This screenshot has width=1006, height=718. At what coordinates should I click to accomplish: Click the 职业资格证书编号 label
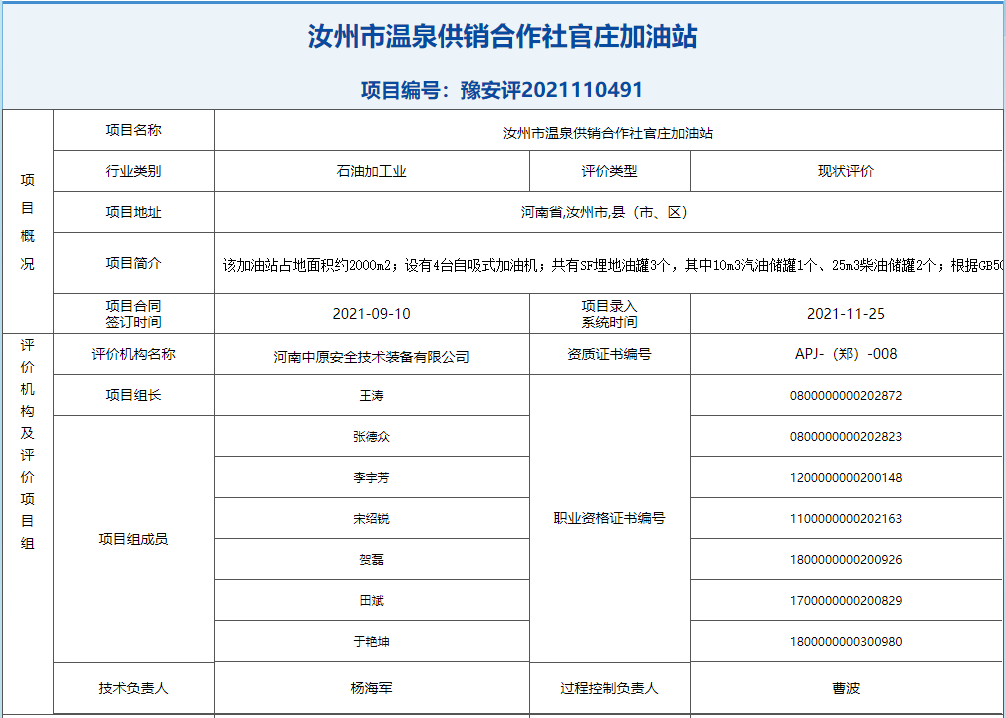coord(609,518)
